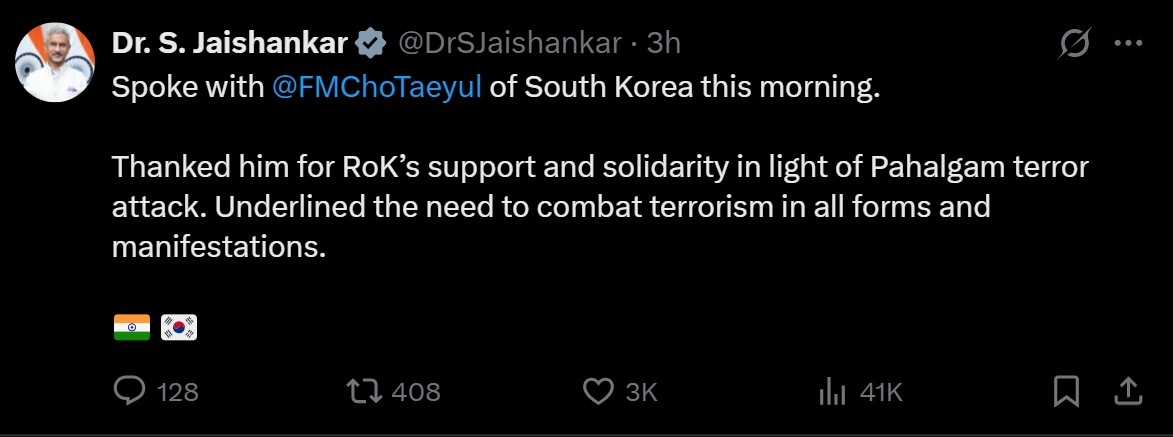
Task: Bookmark this tweet
Action: click(x=1066, y=391)
